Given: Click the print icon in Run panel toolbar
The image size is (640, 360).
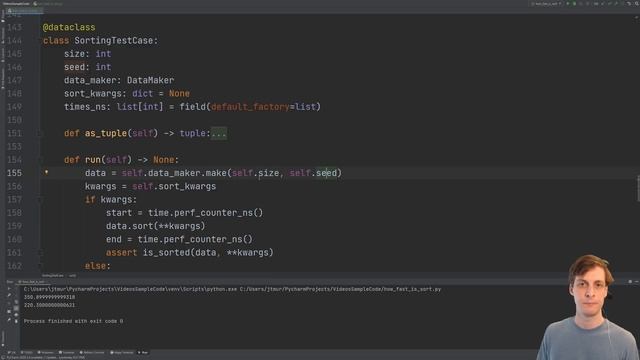Looking at the screenshot, I should (16, 315).
